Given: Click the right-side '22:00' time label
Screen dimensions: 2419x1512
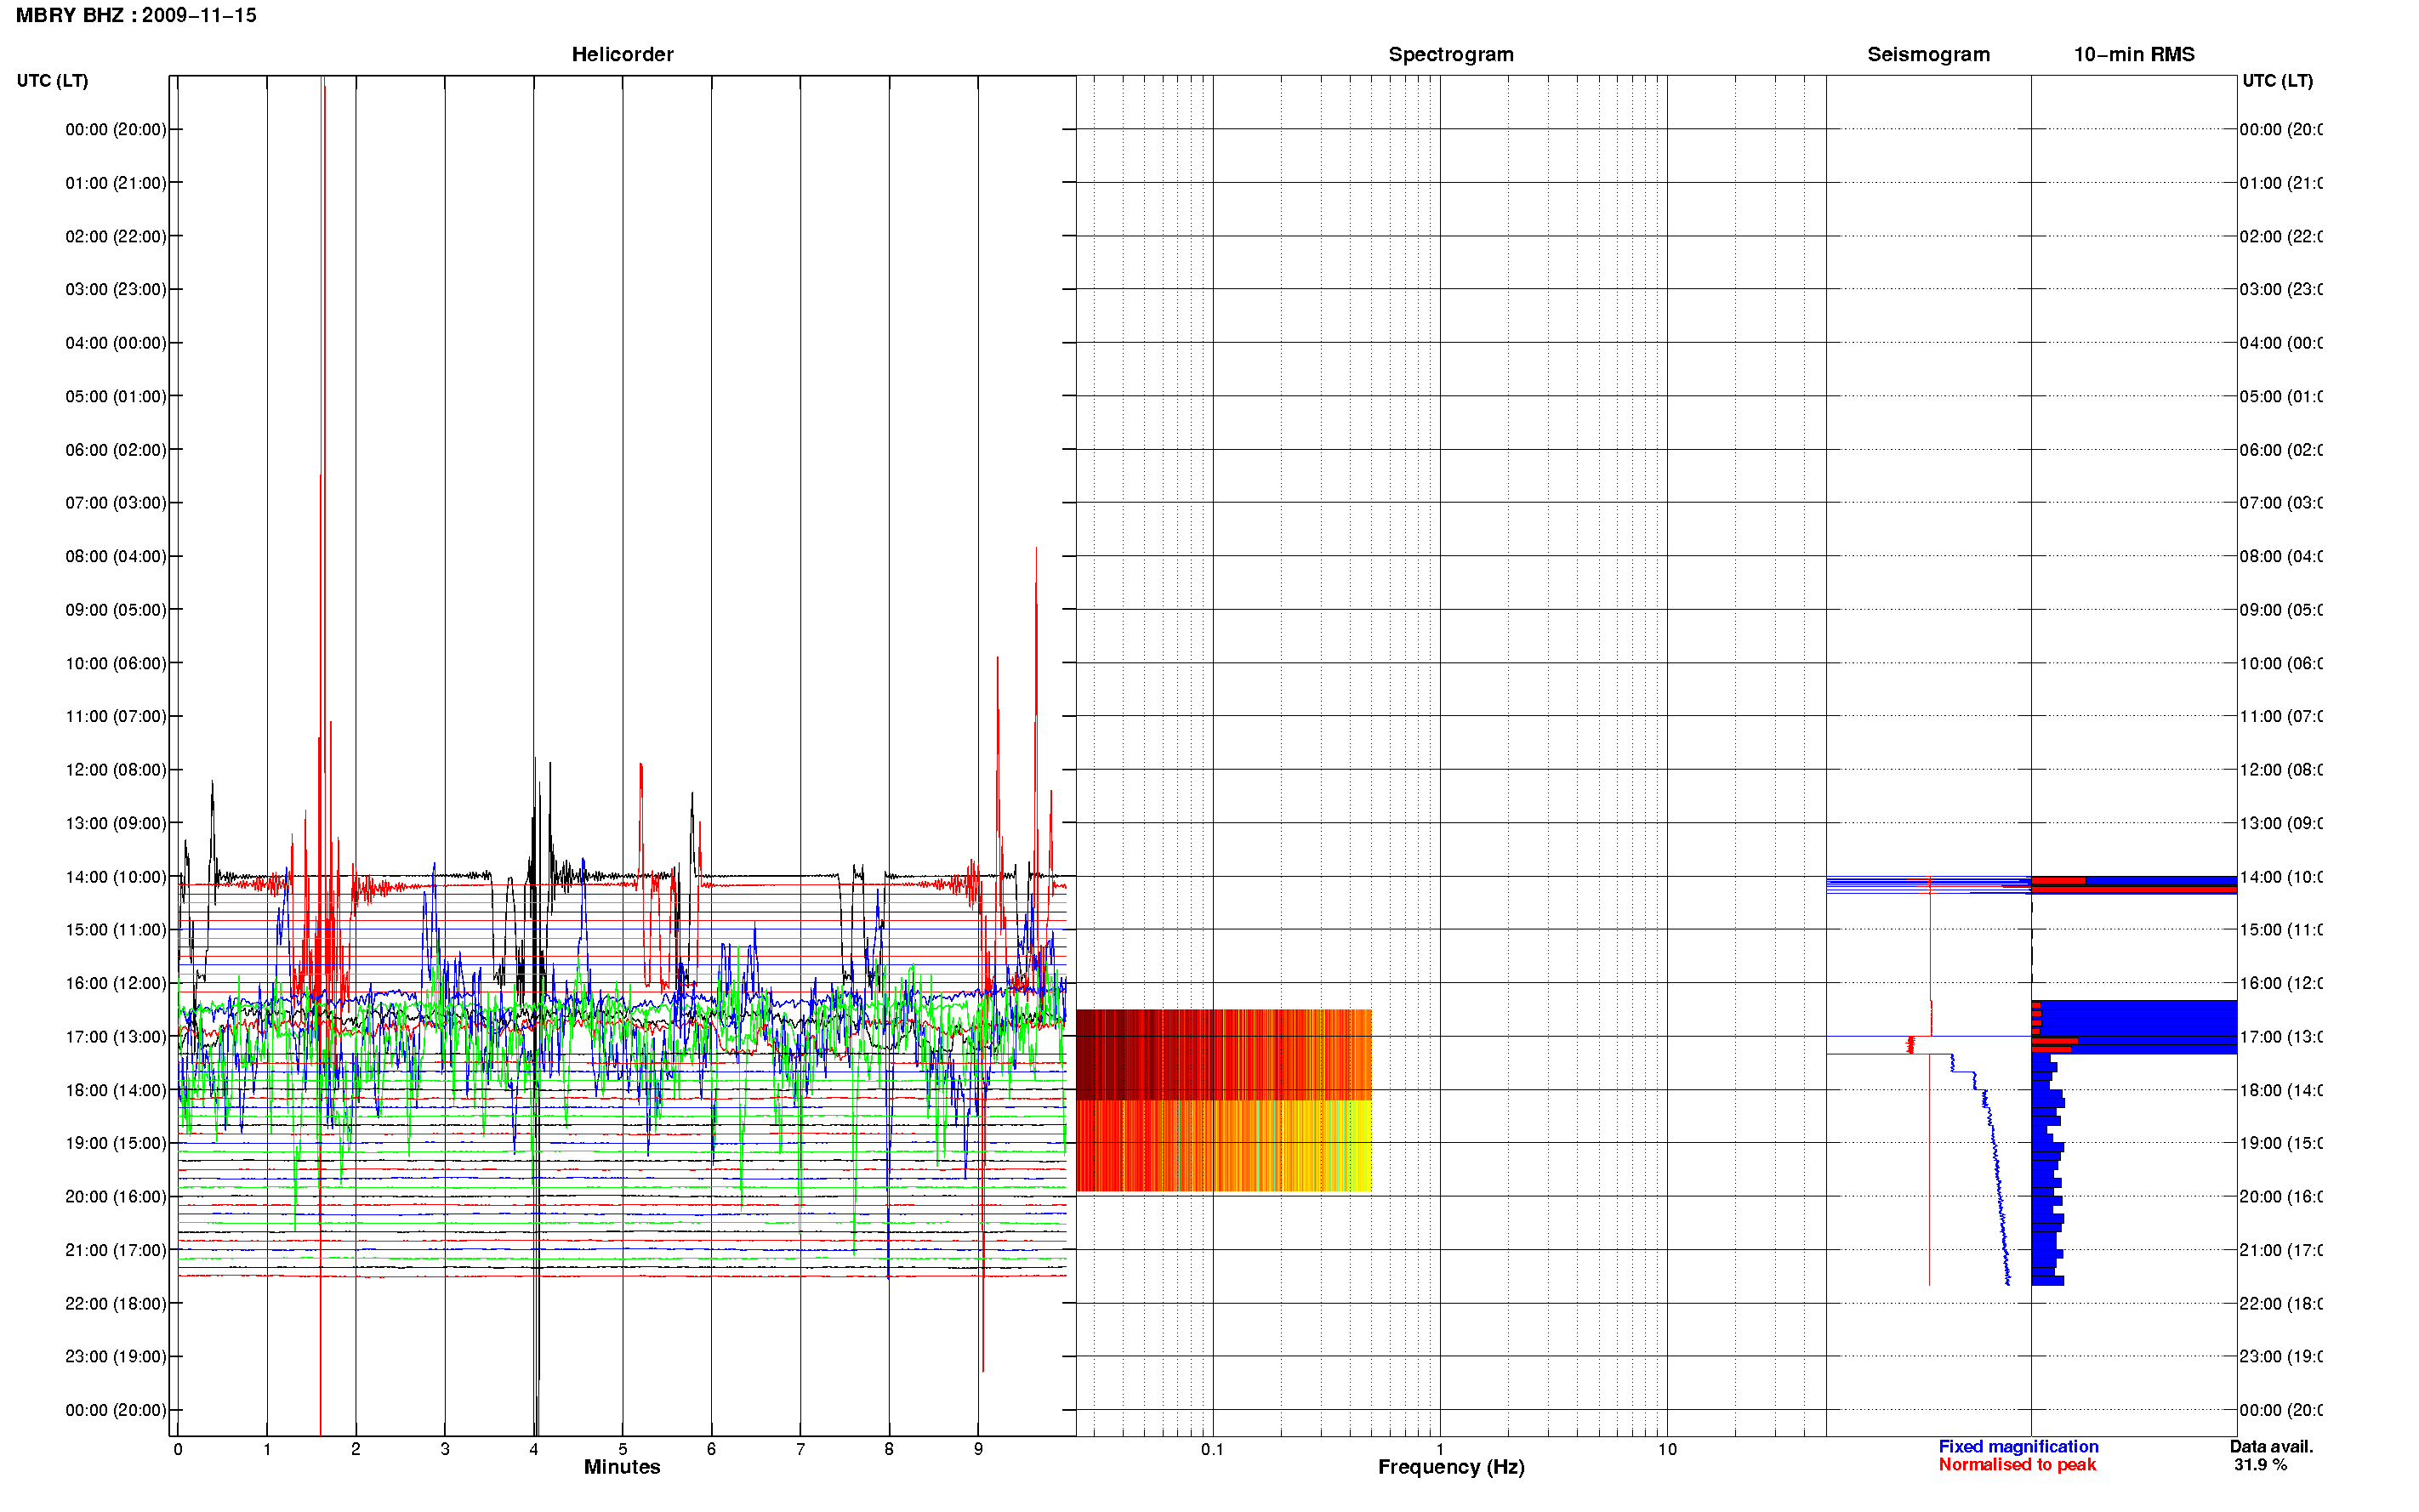Looking at the screenshot, I should point(2280,1303).
